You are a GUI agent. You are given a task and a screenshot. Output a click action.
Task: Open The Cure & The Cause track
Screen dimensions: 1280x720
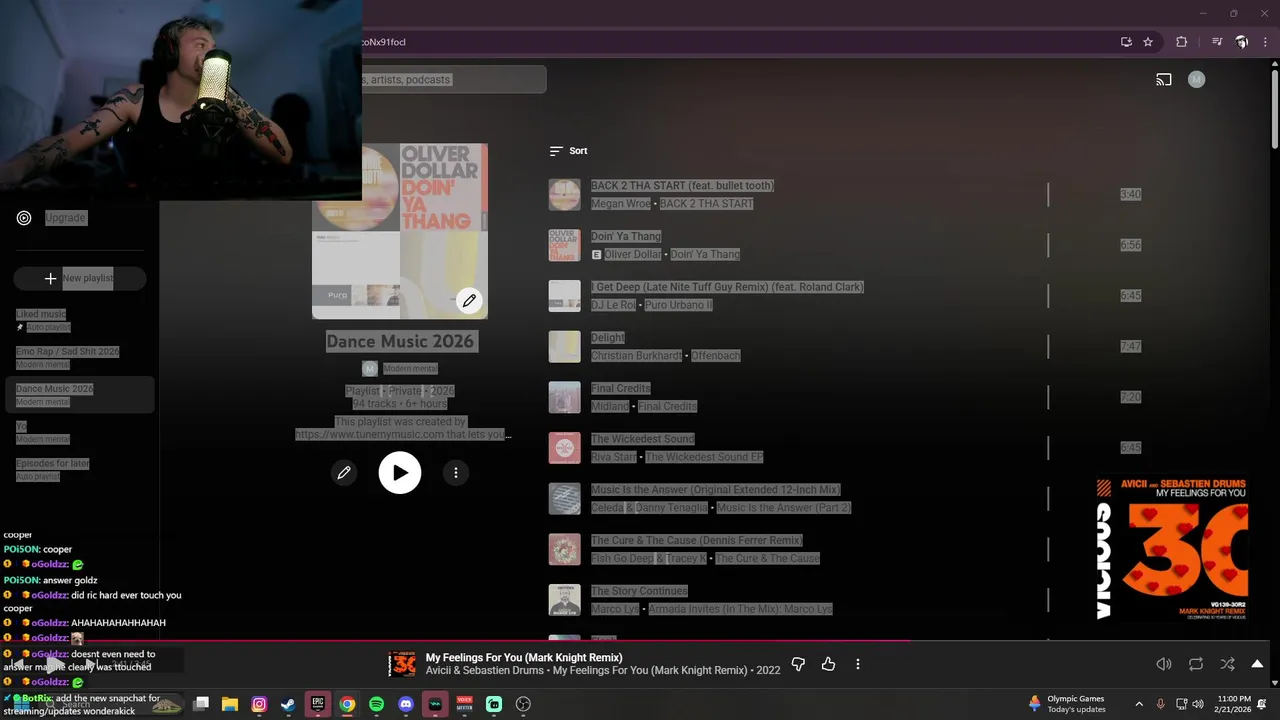coord(696,541)
